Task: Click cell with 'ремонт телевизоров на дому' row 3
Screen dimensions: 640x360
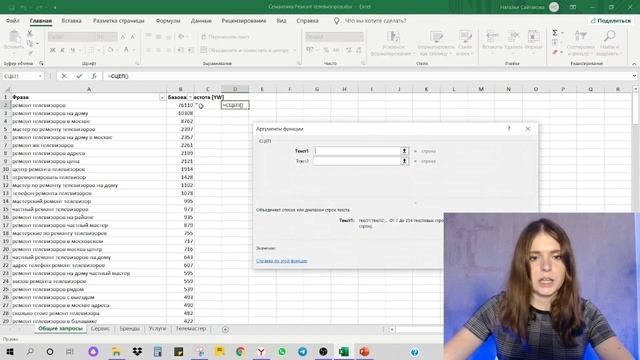Action: tap(89, 113)
